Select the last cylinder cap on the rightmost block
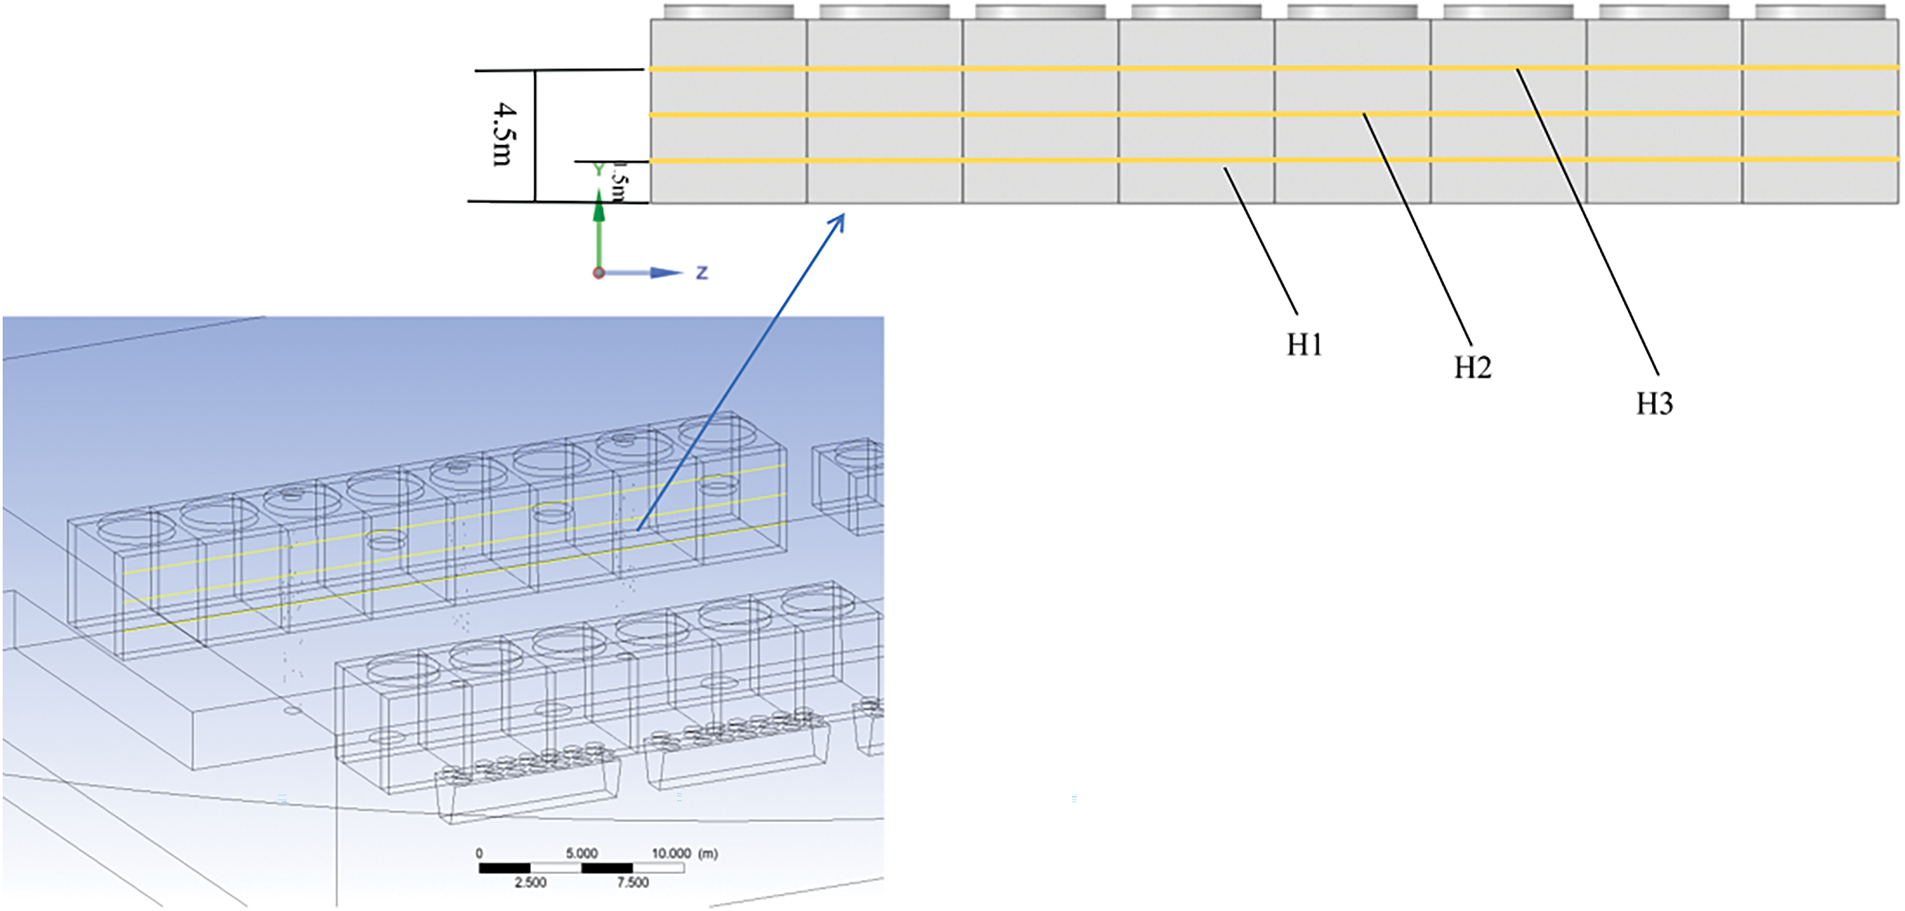The image size is (1905, 911). click(x=1820, y=12)
